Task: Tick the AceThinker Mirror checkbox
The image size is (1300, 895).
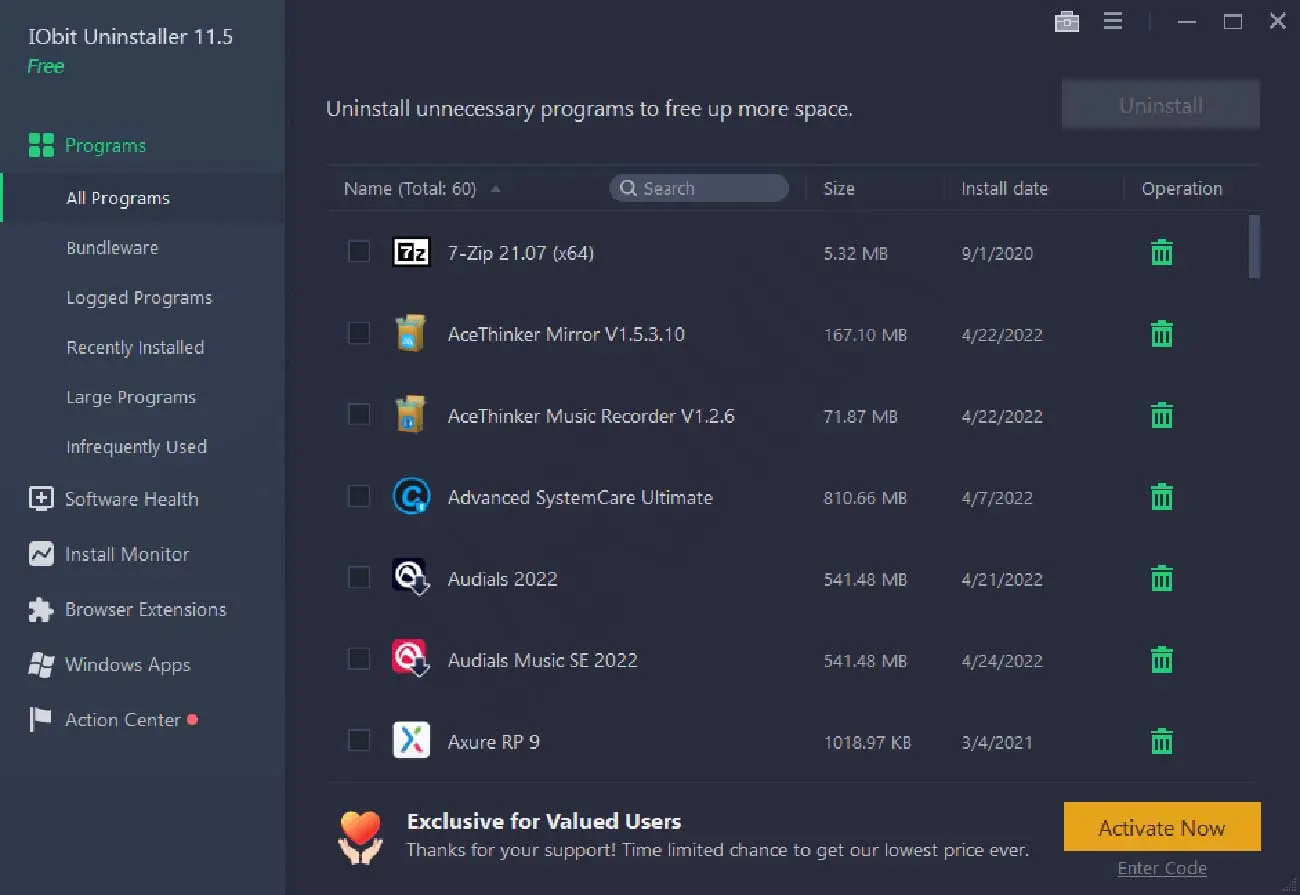Action: point(359,334)
